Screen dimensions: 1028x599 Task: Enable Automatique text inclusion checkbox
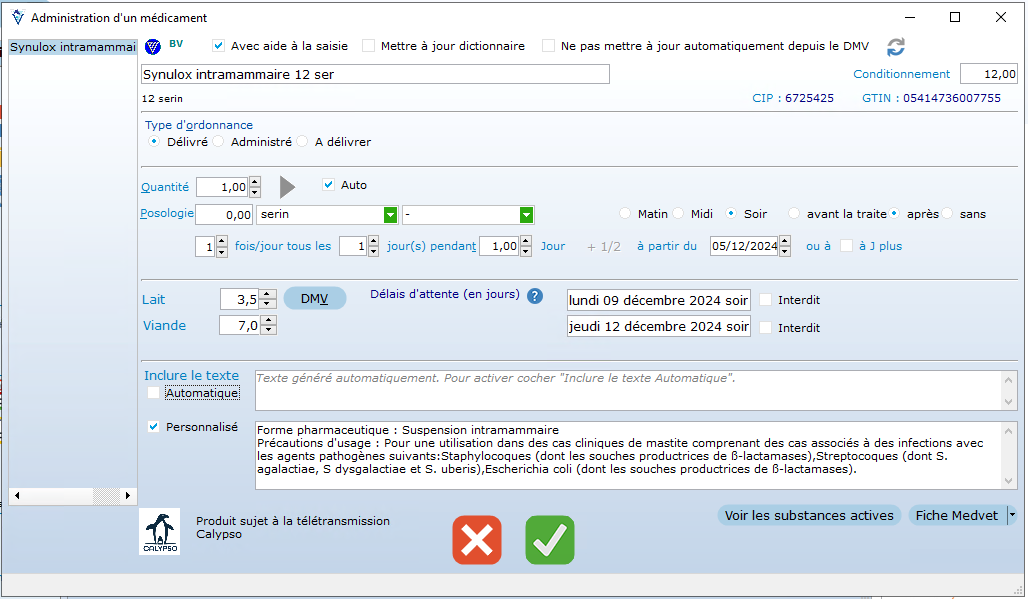point(153,393)
